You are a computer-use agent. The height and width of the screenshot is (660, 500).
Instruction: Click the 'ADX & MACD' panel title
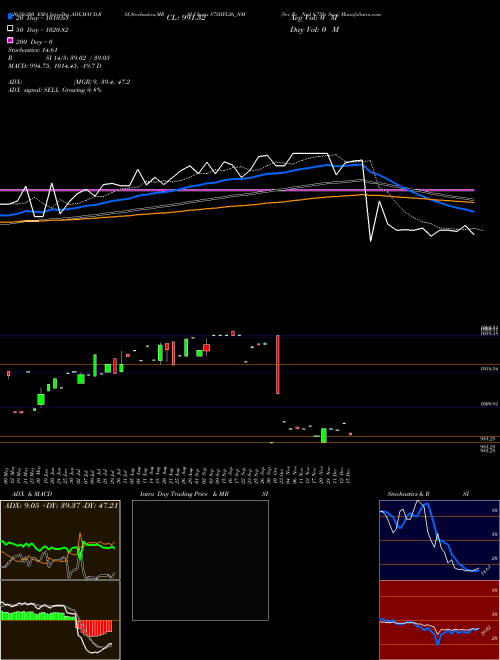tap(32, 494)
